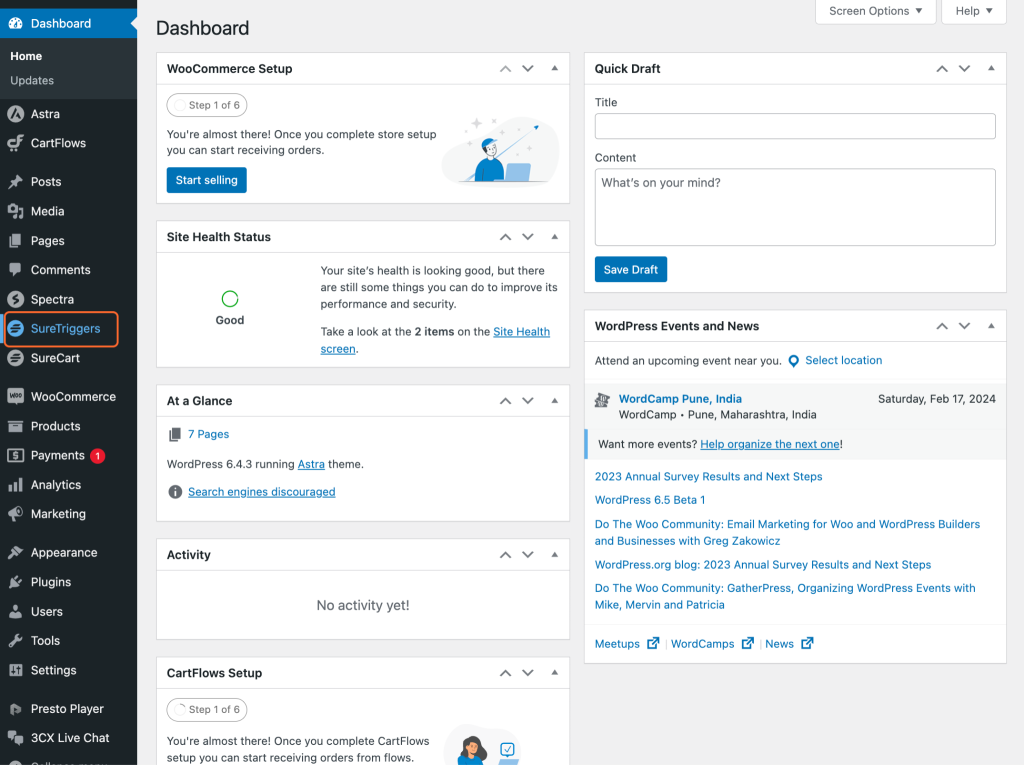Open the Payments menu item
Screen dimensions: 1024x765
point(57,455)
